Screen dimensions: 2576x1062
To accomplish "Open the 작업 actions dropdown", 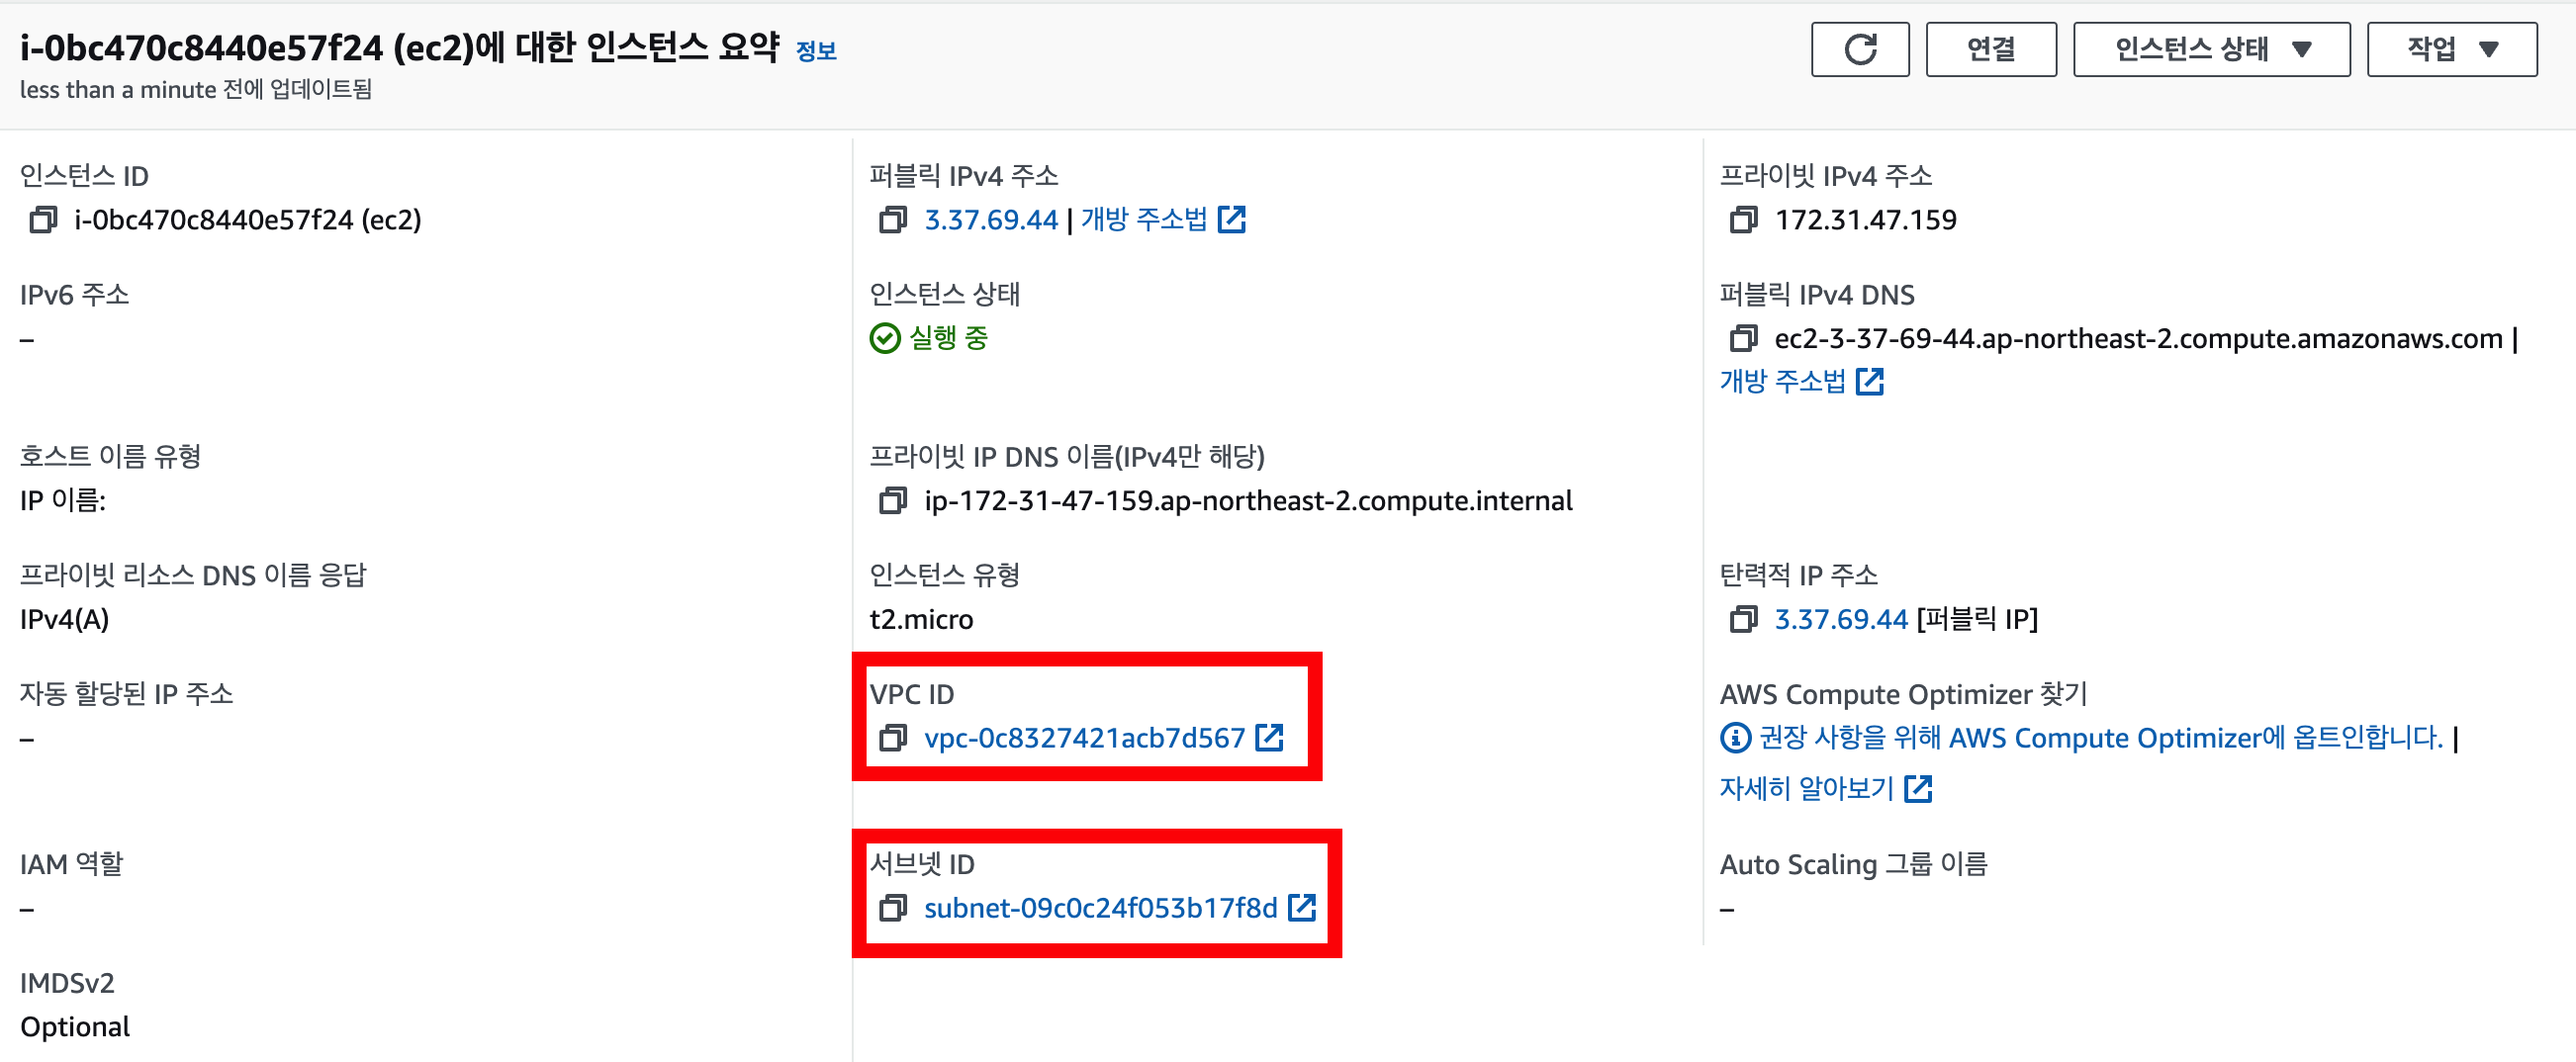I will tap(2451, 49).
